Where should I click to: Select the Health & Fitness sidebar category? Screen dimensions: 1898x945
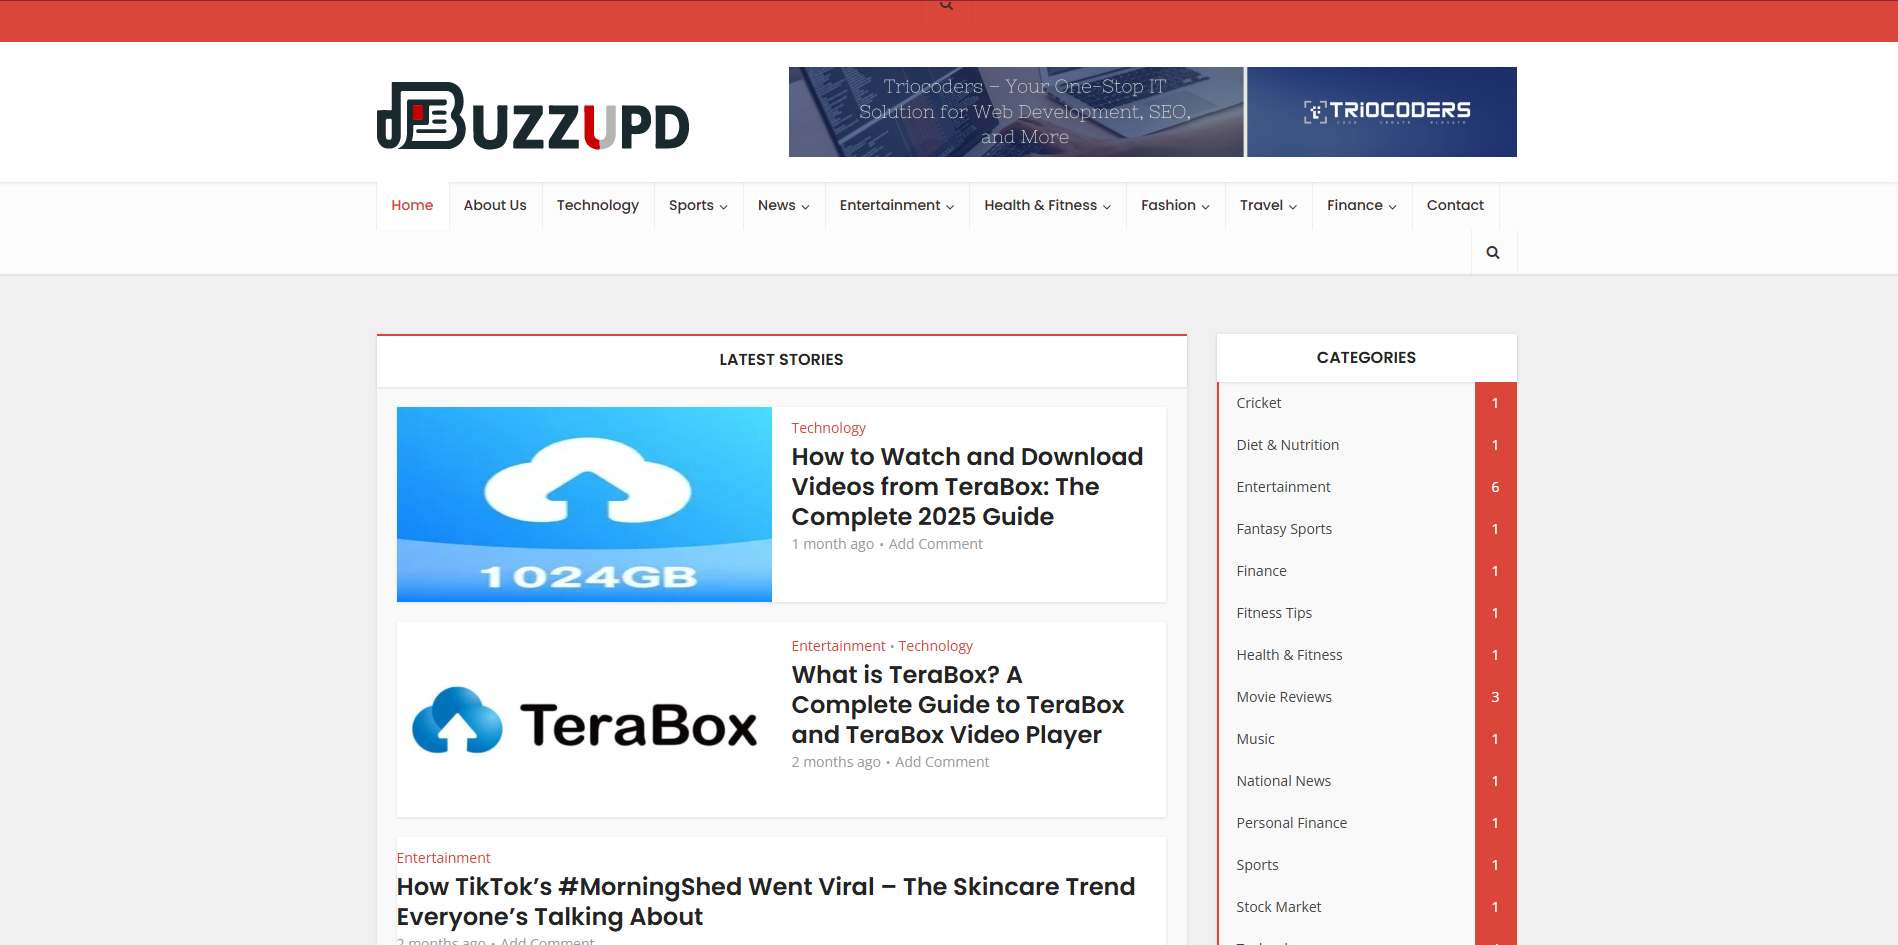(x=1289, y=655)
